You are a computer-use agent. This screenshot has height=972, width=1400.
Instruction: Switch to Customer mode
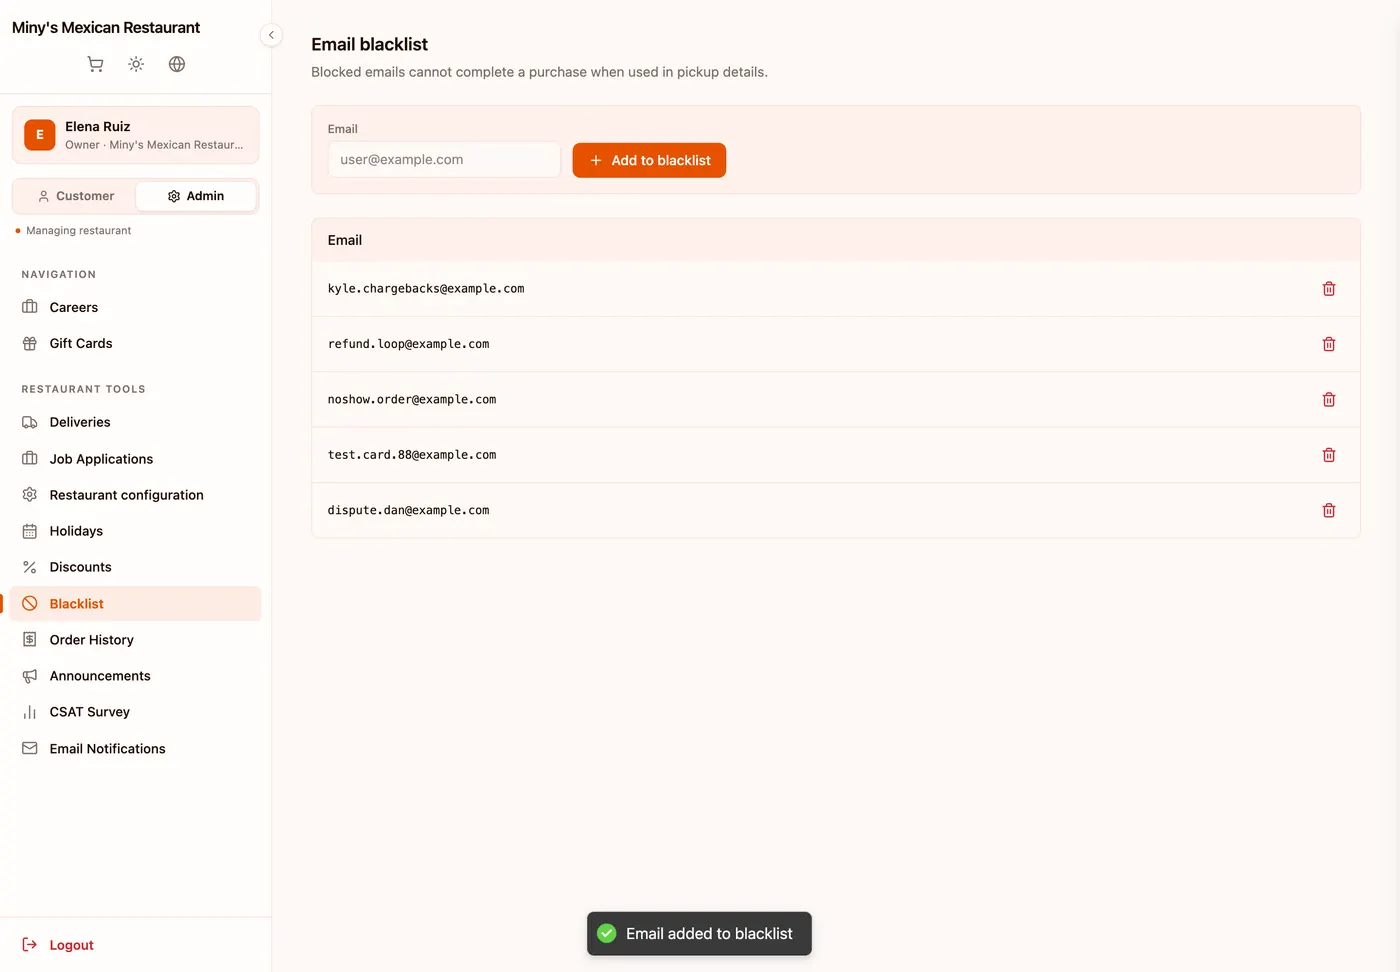click(x=75, y=196)
